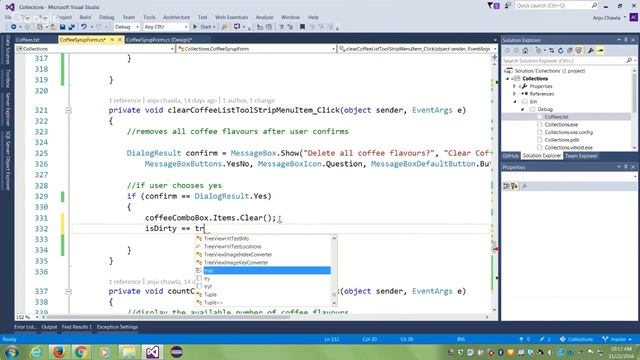The height and width of the screenshot is (360, 640).
Task: Open the Debug configuration dropdown
Action: click(127, 27)
